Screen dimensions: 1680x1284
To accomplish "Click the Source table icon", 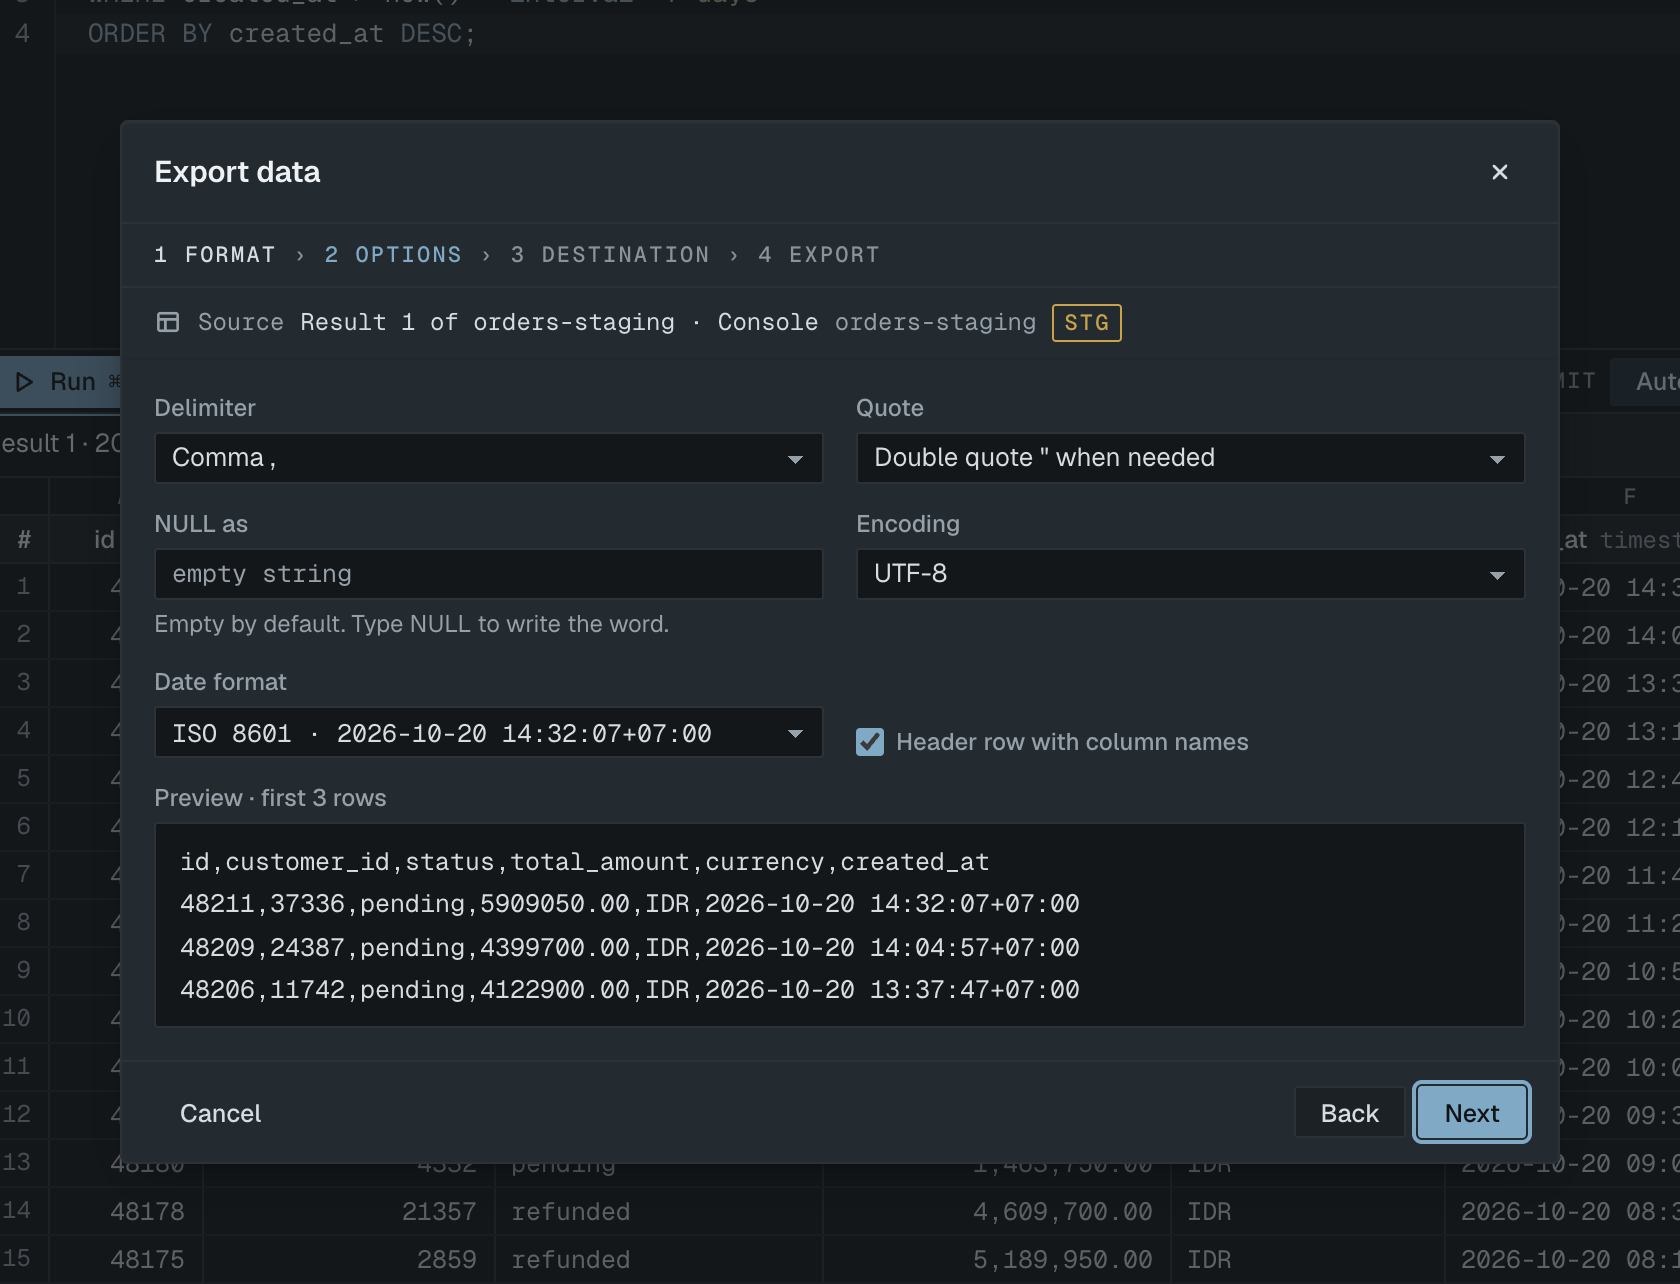I will [168, 322].
